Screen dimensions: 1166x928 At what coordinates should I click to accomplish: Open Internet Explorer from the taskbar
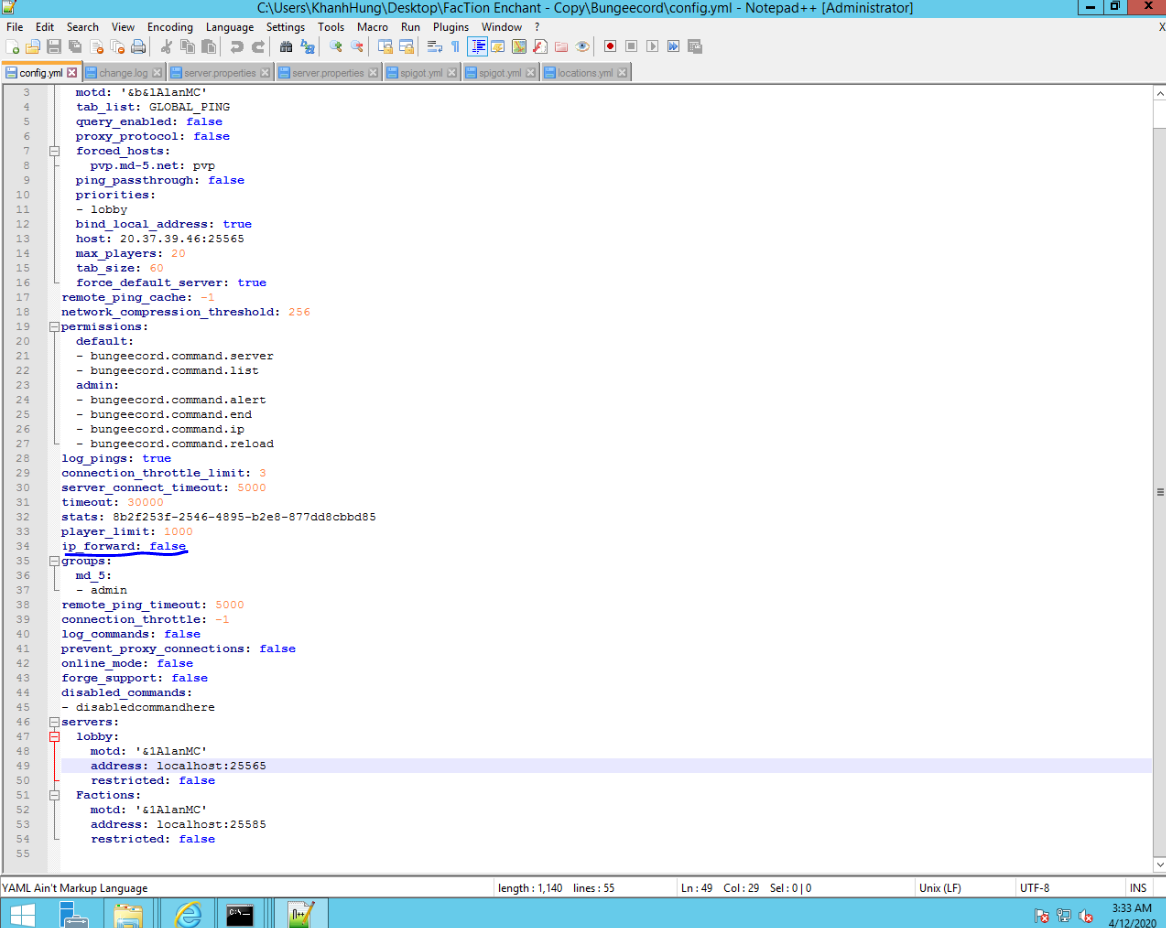click(x=187, y=913)
